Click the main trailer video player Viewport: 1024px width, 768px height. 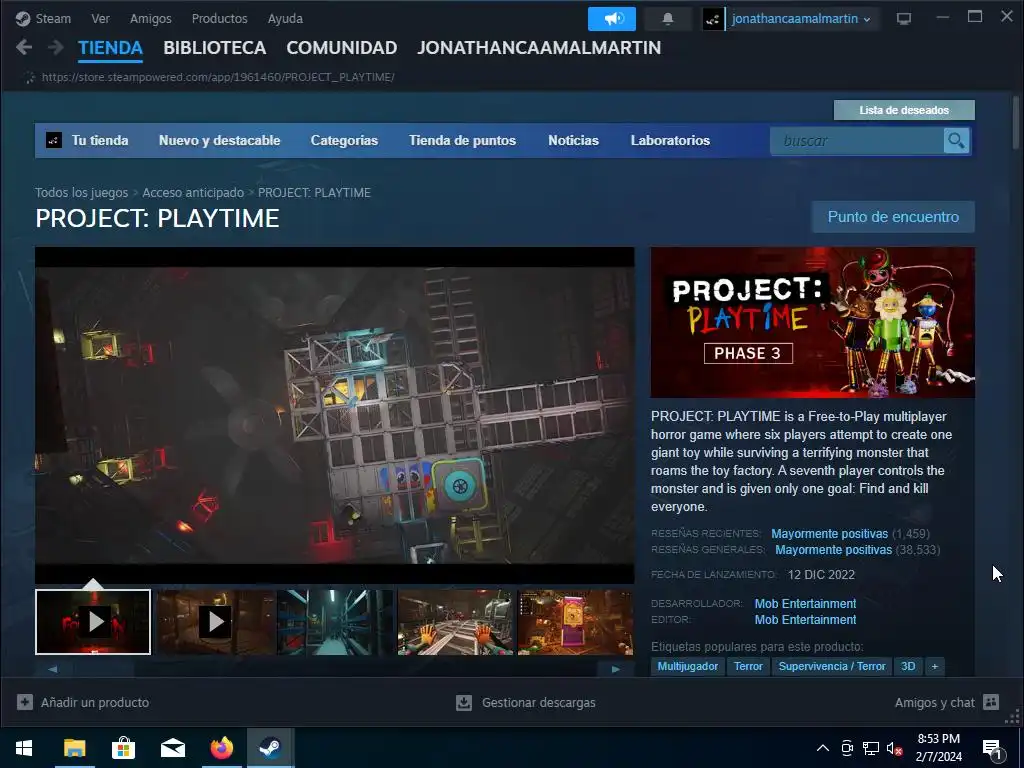(334, 415)
